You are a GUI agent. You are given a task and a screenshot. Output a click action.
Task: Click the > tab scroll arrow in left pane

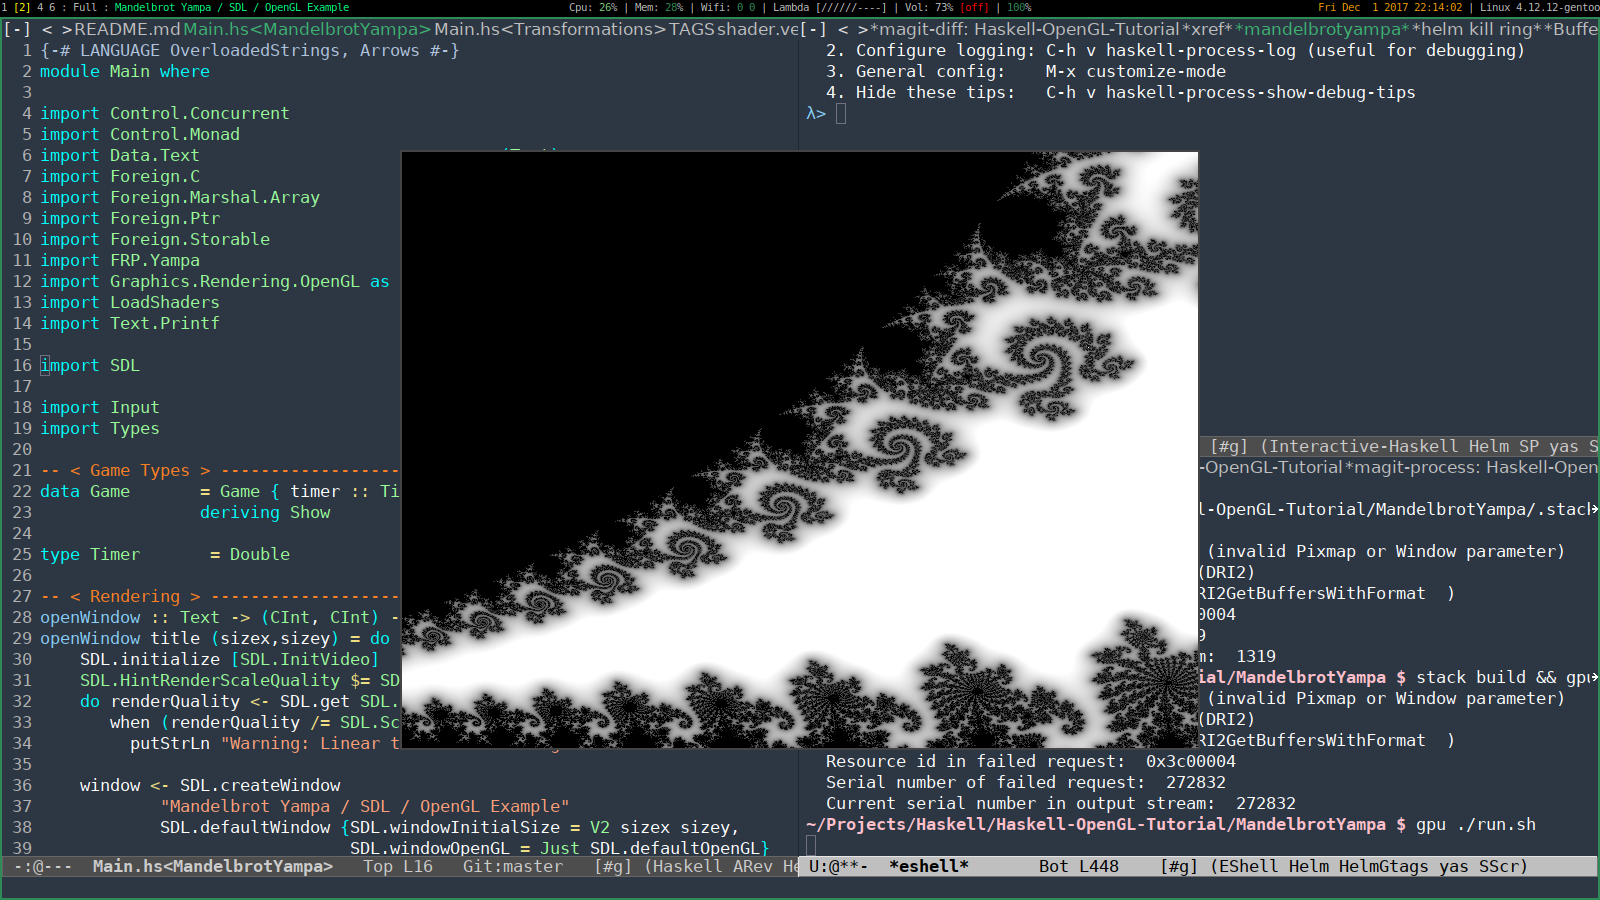(x=65, y=30)
